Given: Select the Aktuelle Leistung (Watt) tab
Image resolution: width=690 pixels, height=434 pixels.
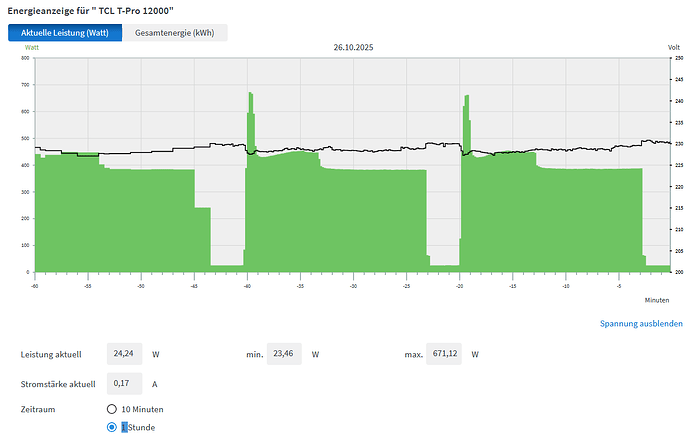Looking at the screenshot, I should pyautogui.click(x=65, y=33).
